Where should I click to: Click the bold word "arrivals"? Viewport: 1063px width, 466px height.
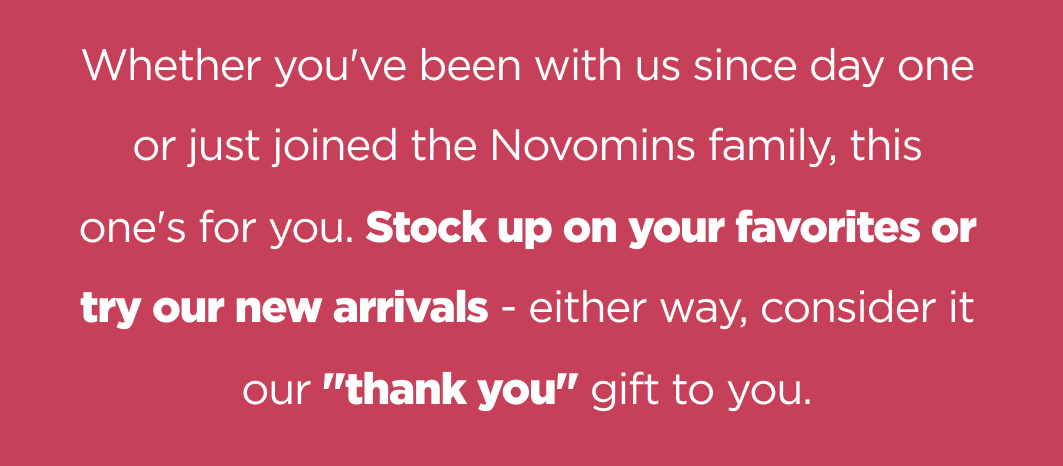click(410, 309)
